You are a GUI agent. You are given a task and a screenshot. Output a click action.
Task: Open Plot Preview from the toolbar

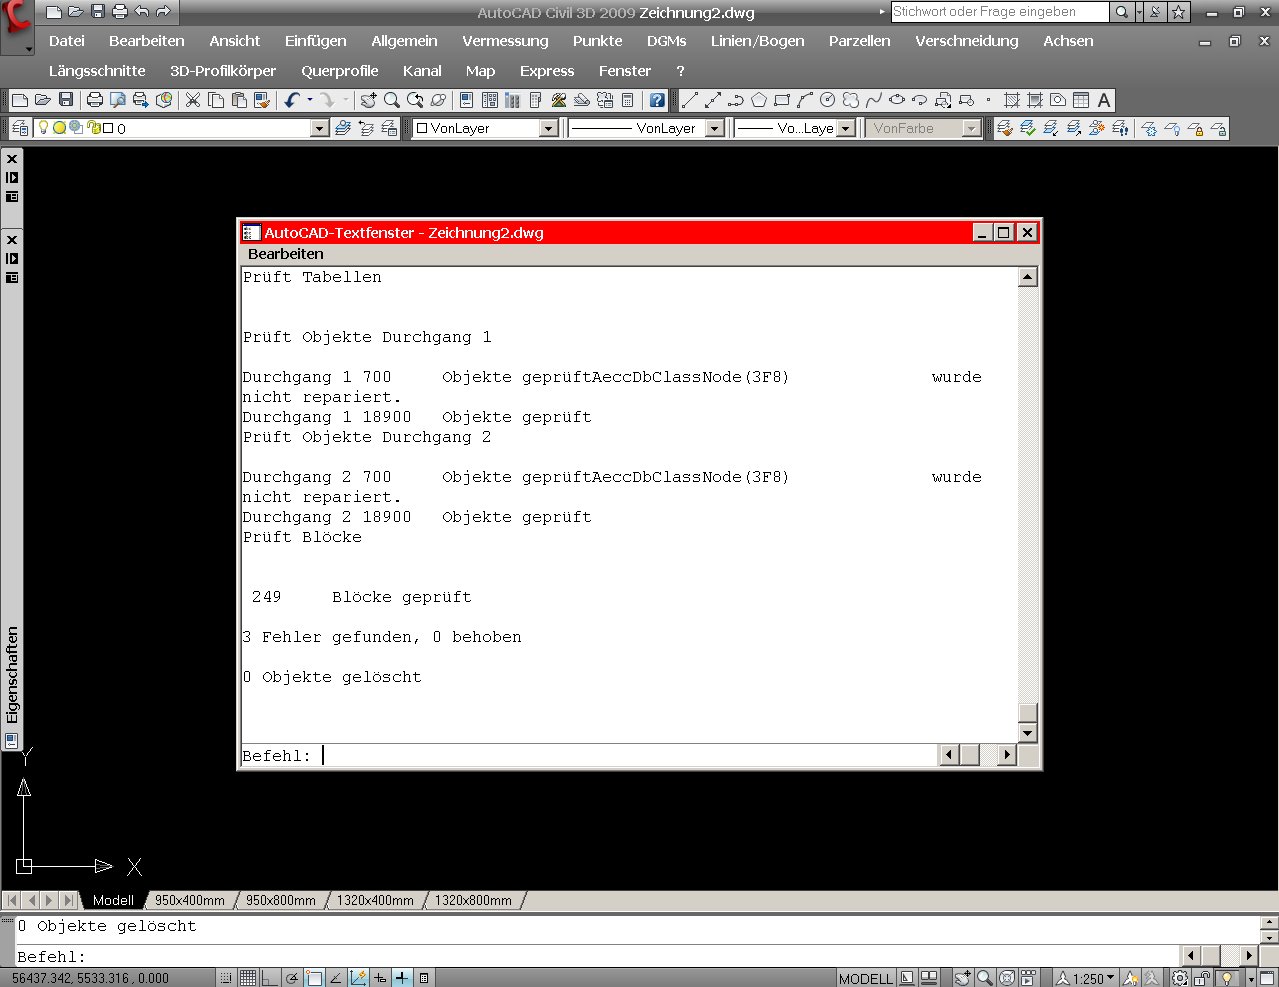(118, 100)
